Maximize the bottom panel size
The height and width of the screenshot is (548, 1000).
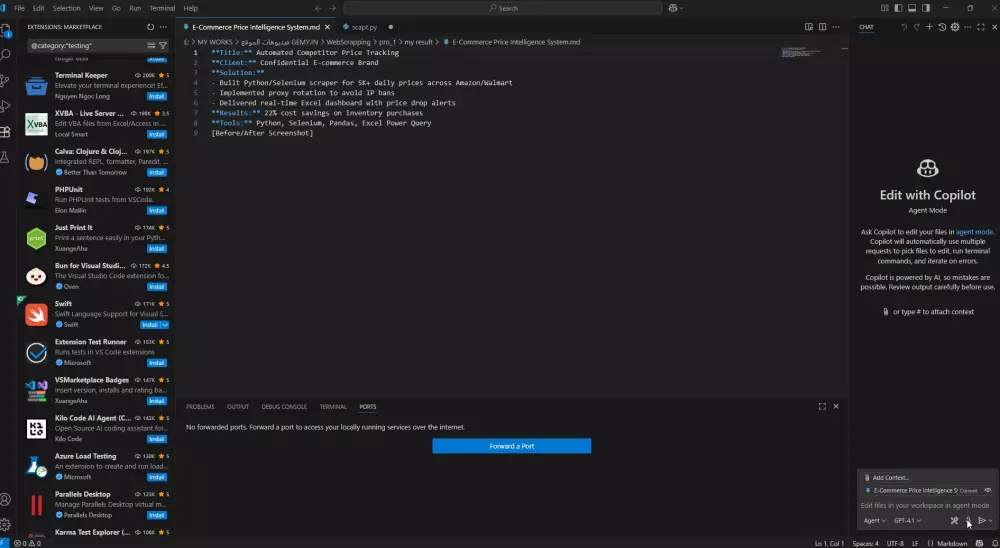point(822,406)
